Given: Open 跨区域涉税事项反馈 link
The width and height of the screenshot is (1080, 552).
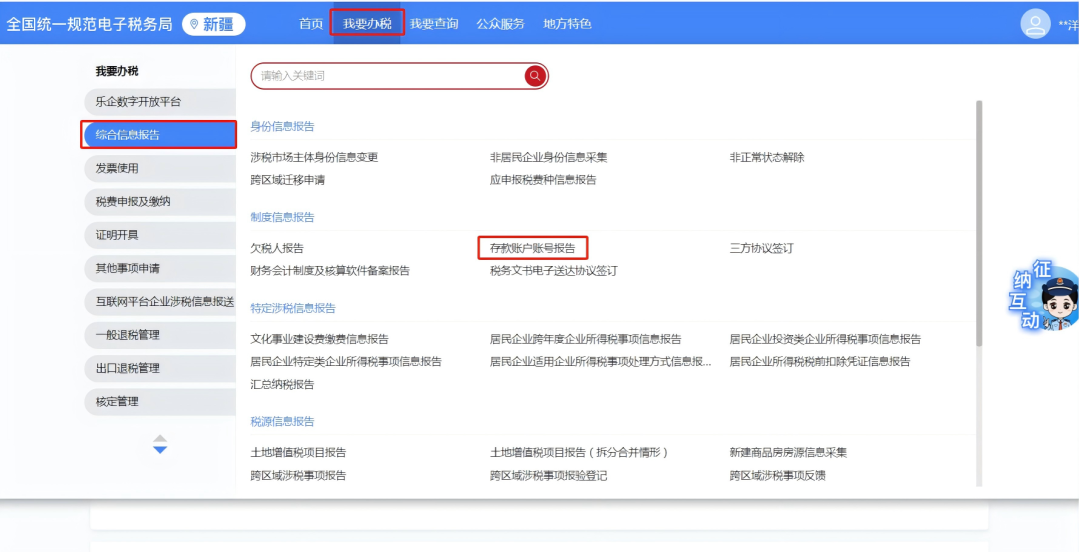Looking at the screenshot, I should [777, 476].
